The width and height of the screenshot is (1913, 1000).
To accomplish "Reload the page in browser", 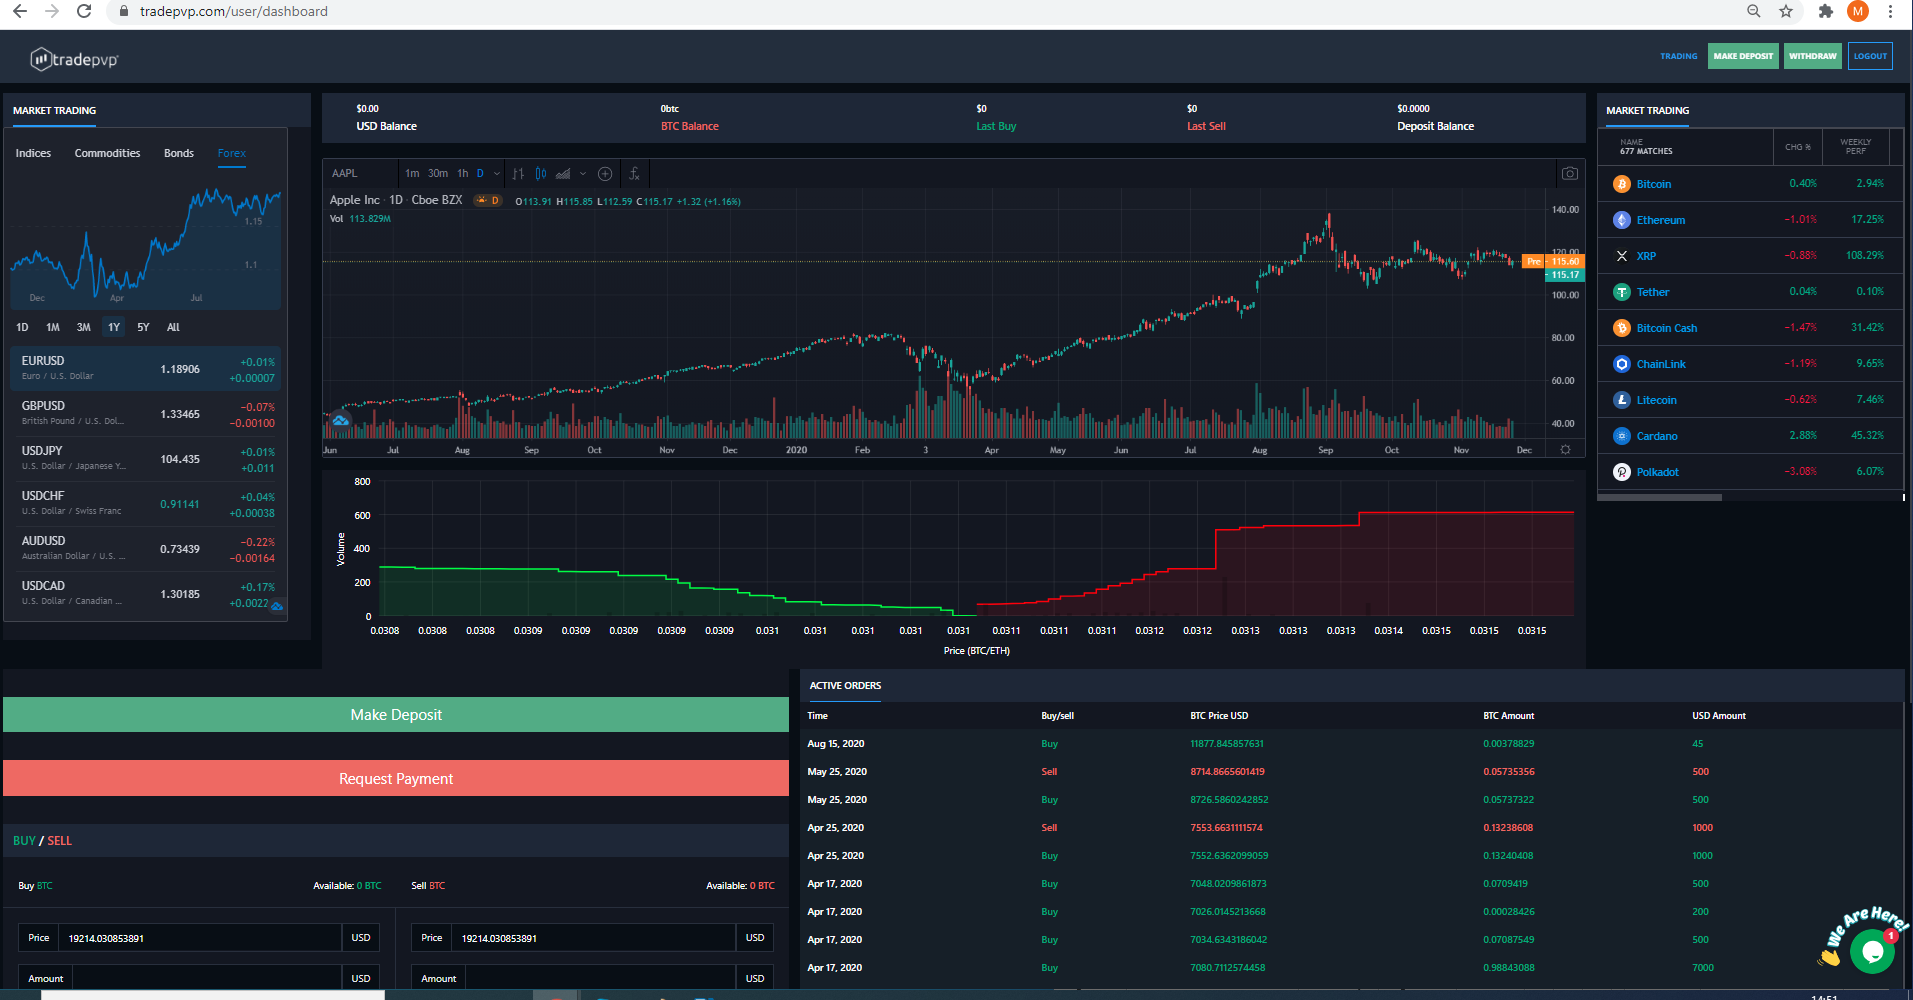I will pyautogui.click(x=84, y=11).
